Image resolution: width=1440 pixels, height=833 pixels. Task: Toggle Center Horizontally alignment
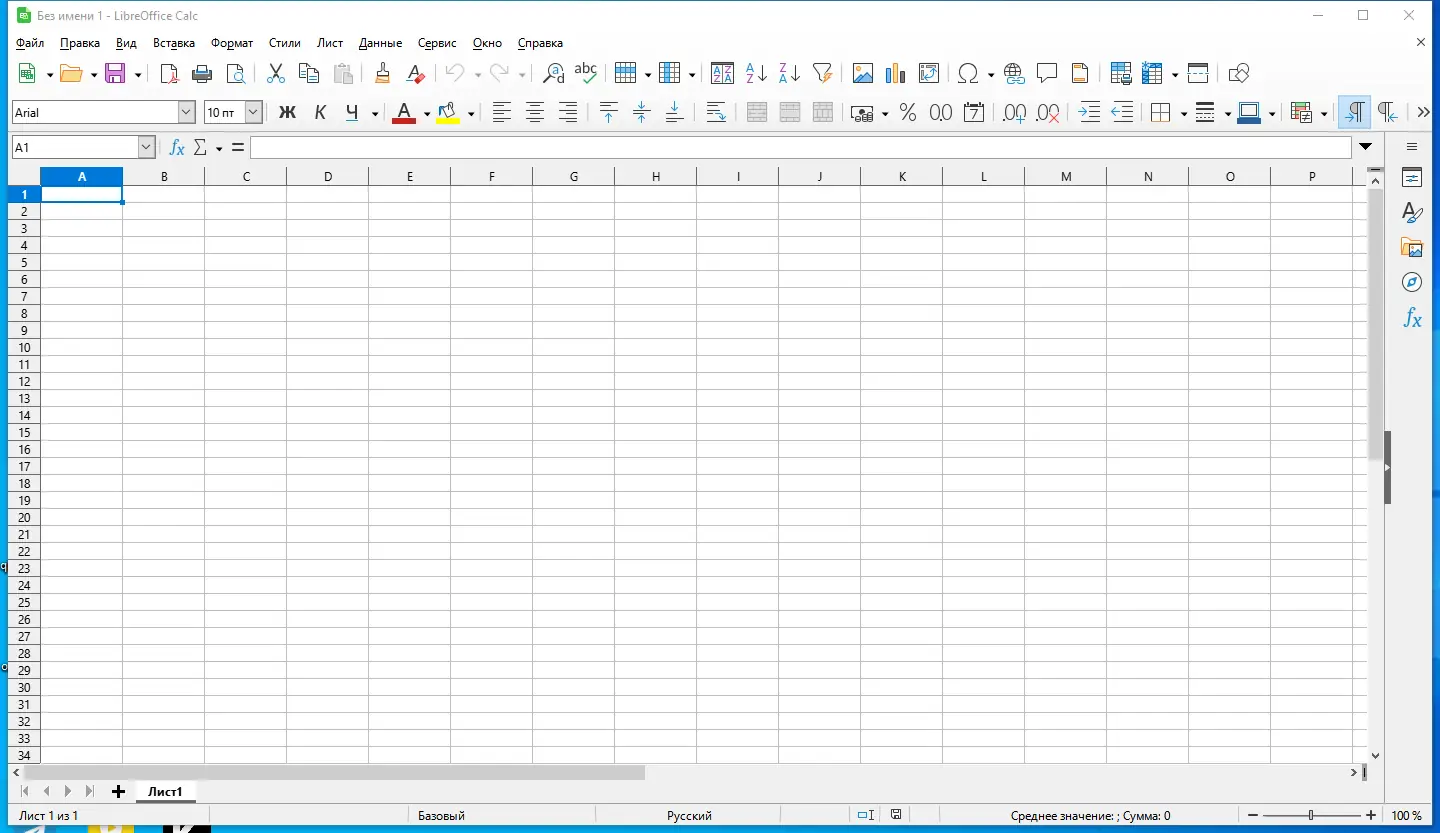535,113
